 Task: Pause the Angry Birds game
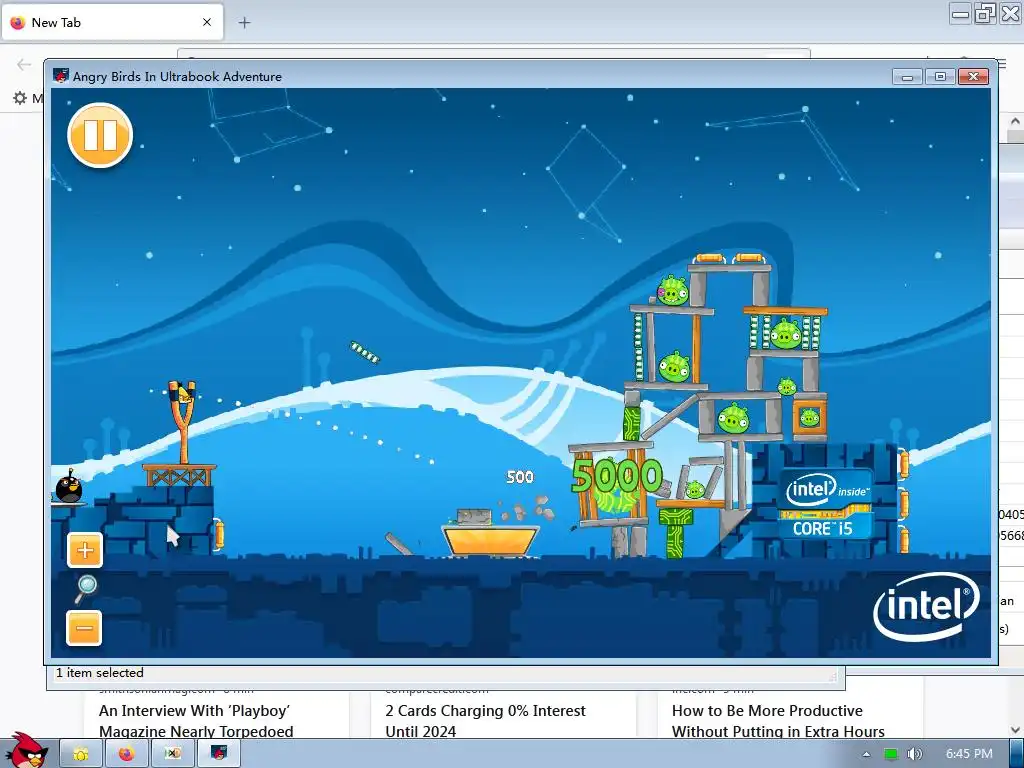point(100,135)
